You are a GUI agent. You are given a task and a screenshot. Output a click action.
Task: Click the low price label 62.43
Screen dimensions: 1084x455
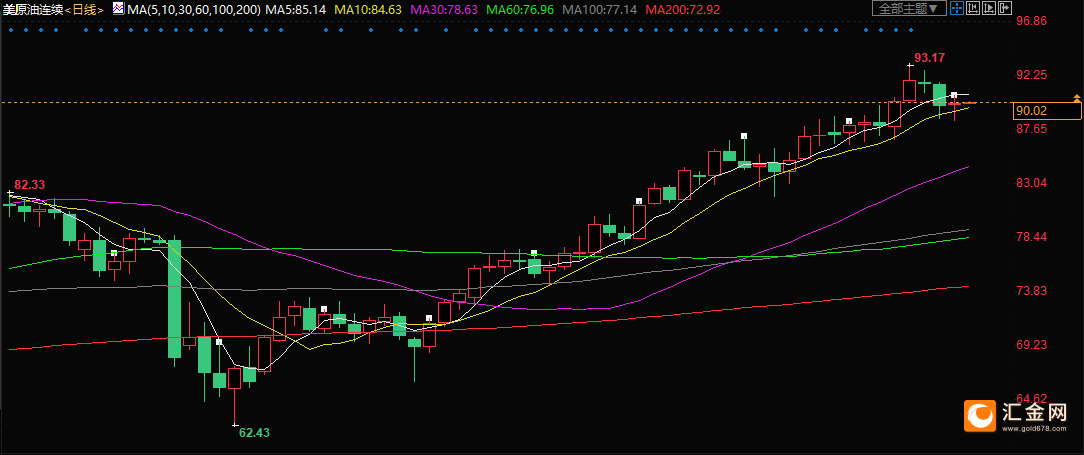coord(254,433)
